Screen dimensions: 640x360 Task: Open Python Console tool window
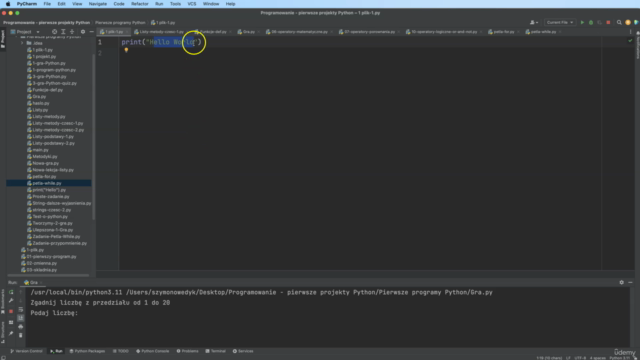click(x=152, y=351)
